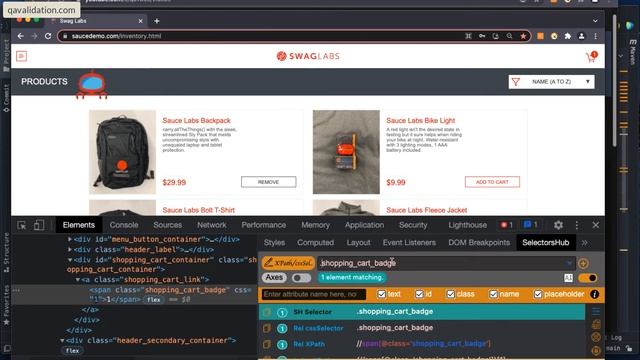Collapse the shopping_cart_container div node
This screenshot has height=360, width=640.
pos(70,260)
